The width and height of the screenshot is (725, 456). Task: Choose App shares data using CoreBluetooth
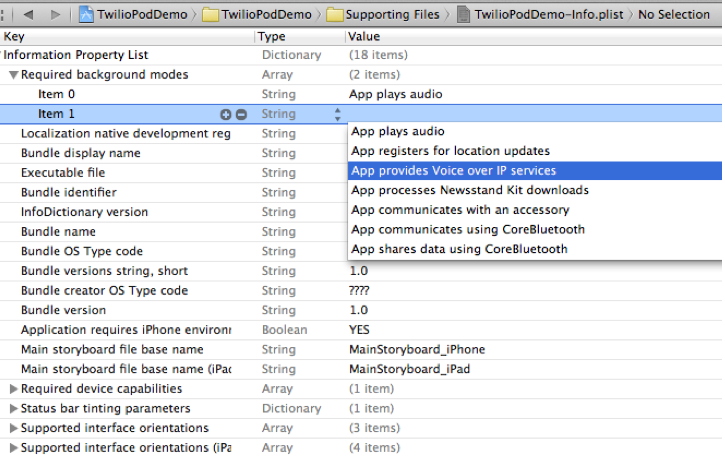(x=535, y=249)
